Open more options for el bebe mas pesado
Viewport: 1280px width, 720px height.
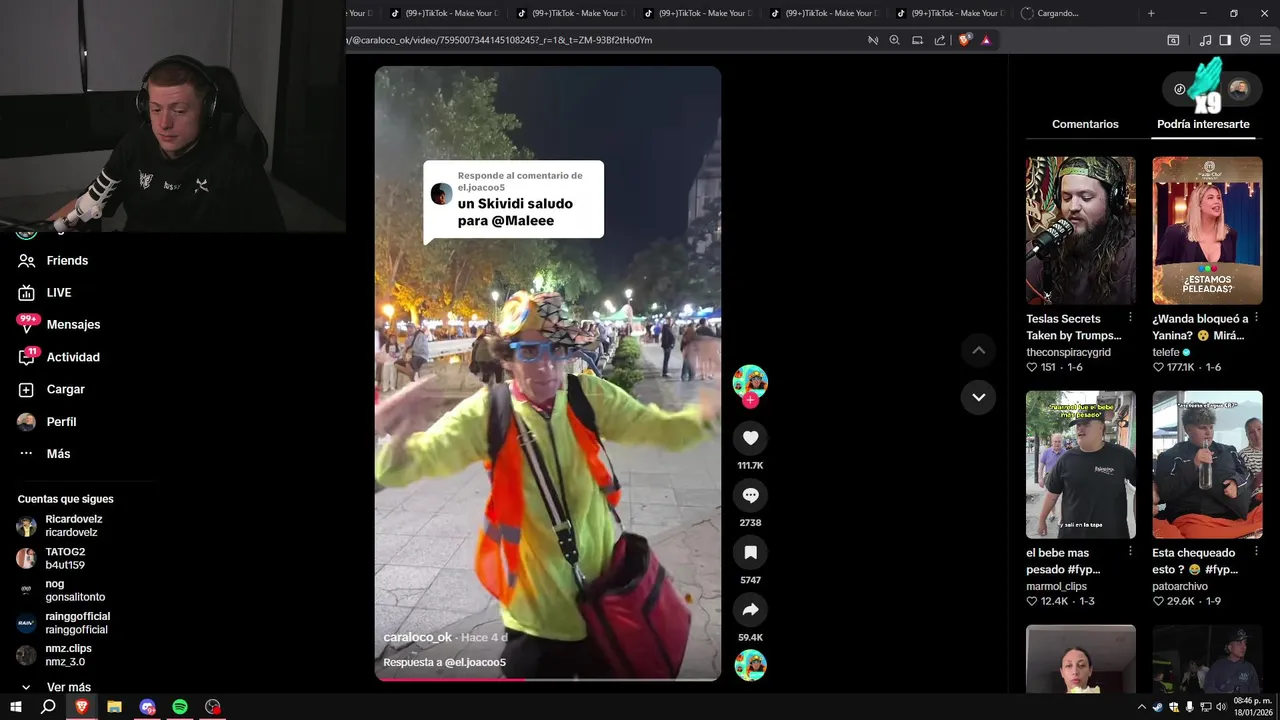click(x=1130, y=551)
